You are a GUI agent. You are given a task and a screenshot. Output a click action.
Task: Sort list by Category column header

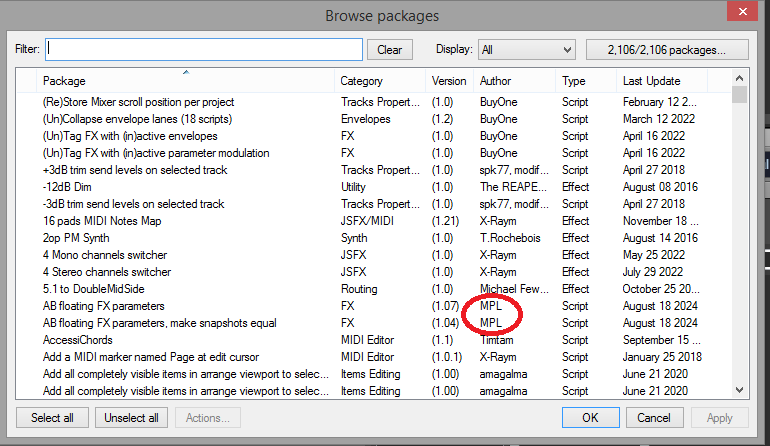point(380,81)
